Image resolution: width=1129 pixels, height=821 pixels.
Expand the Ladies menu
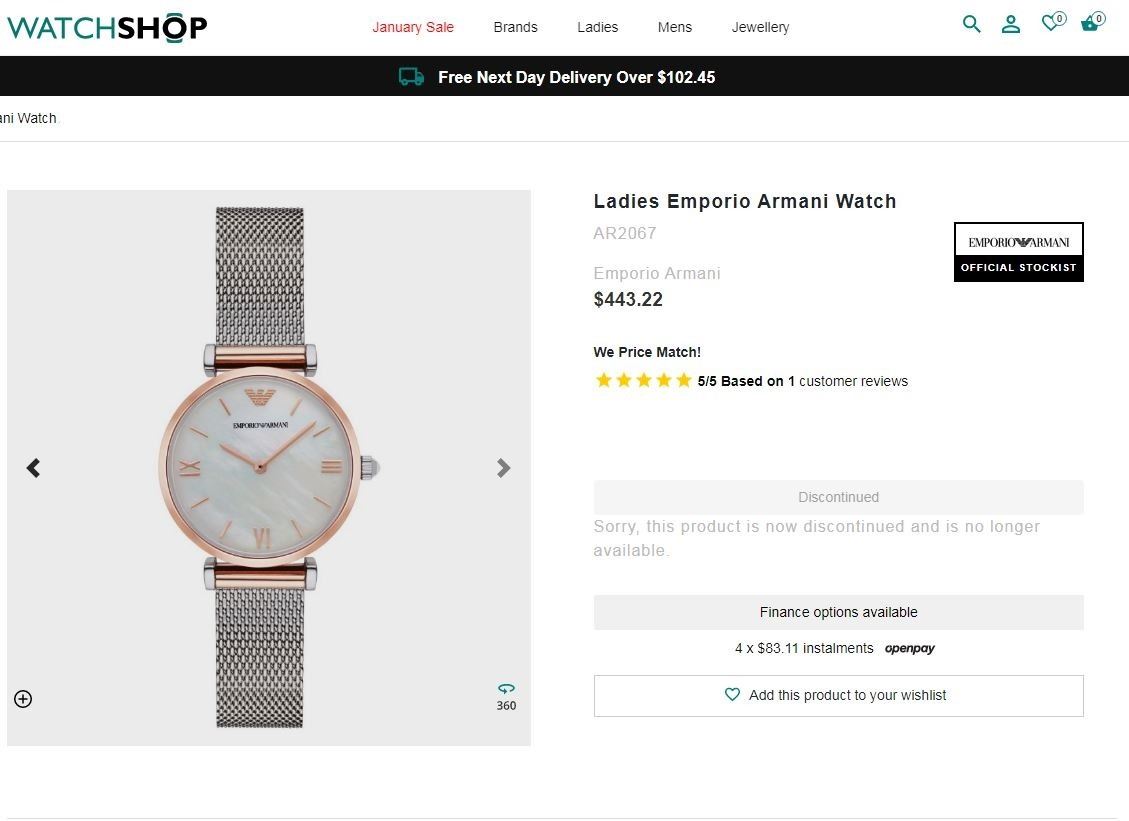coord(597,27)
